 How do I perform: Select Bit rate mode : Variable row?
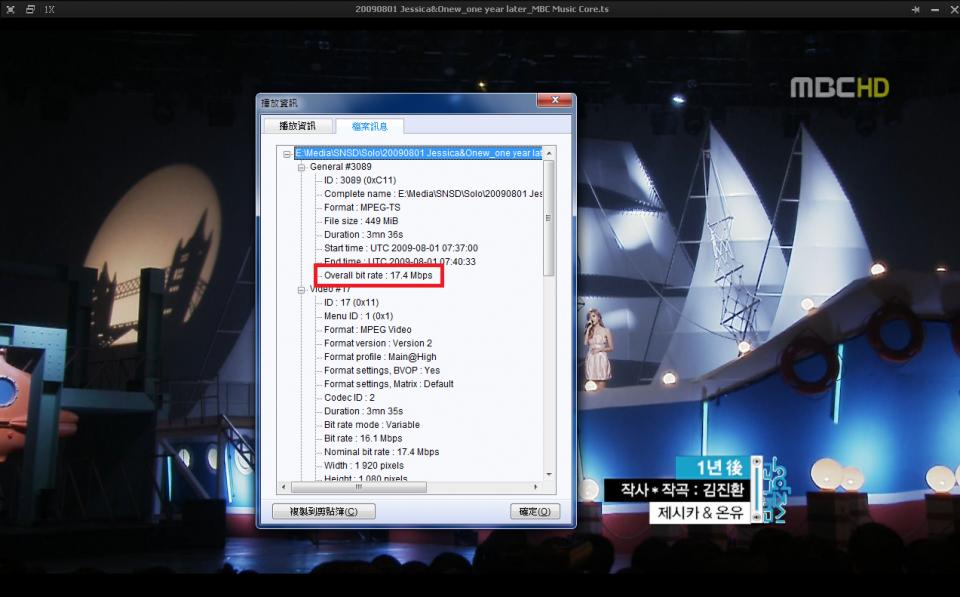[372, 424]
